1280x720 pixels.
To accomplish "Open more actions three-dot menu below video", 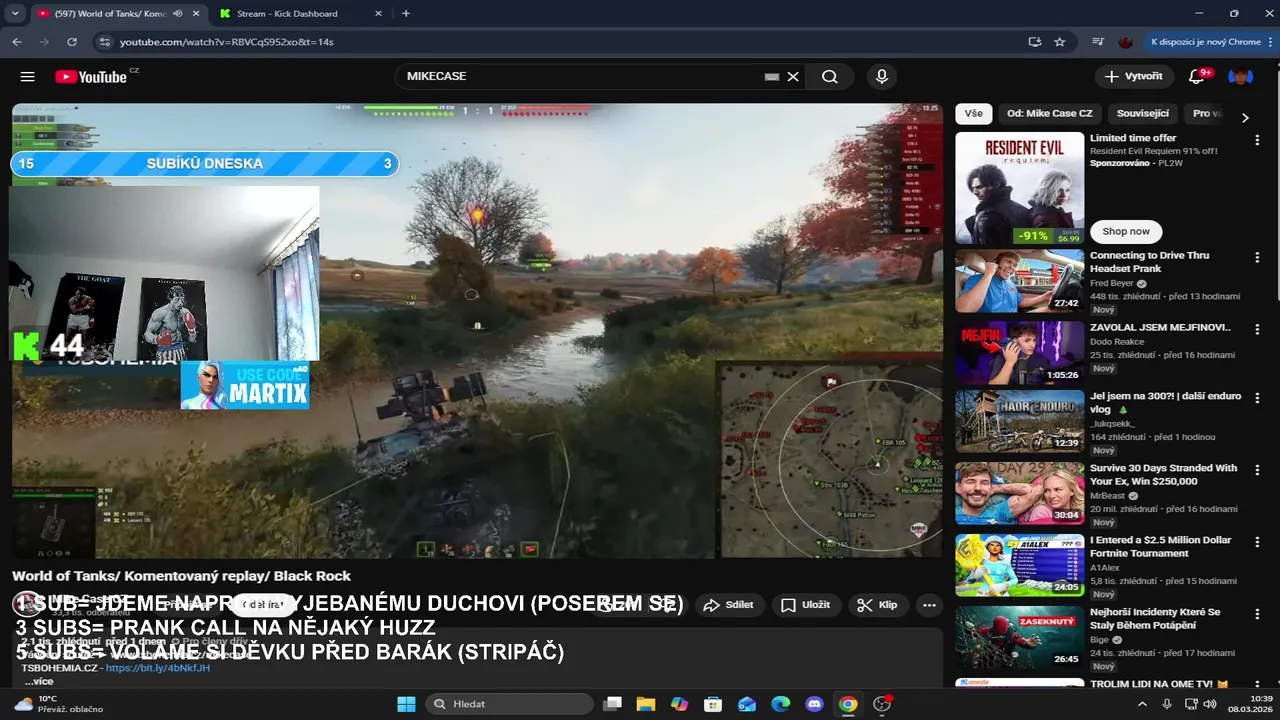I will pos(929,605).
